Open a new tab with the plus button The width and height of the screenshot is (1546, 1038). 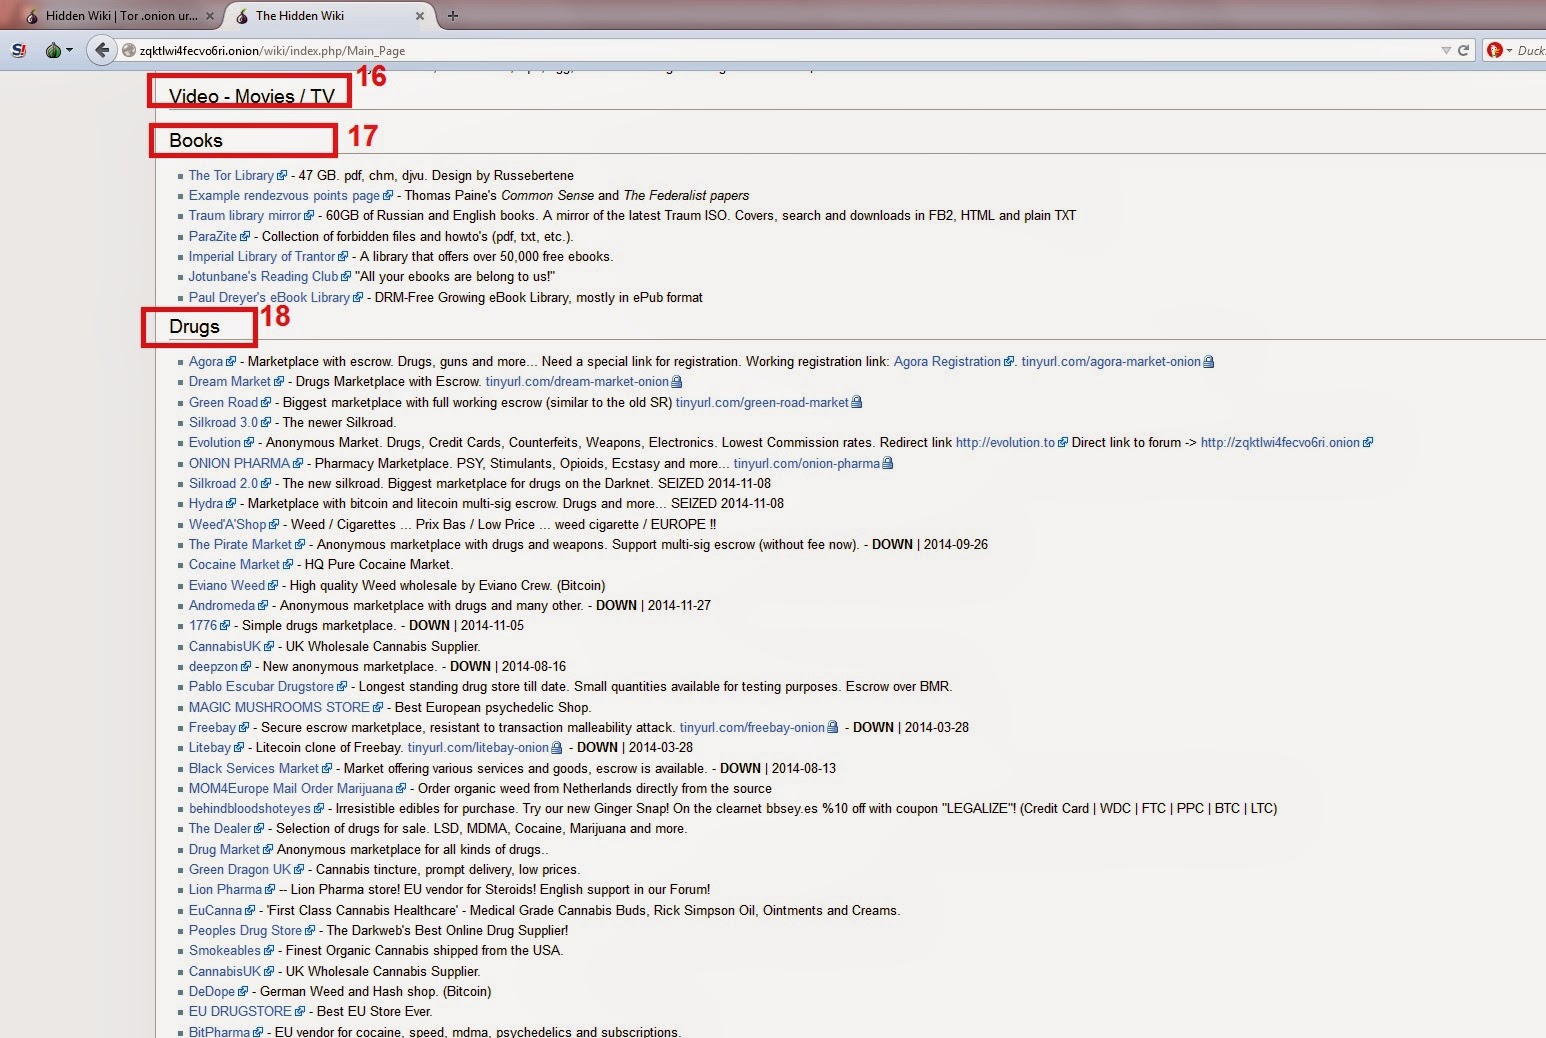pyautogui.click(x=453, y=16)
